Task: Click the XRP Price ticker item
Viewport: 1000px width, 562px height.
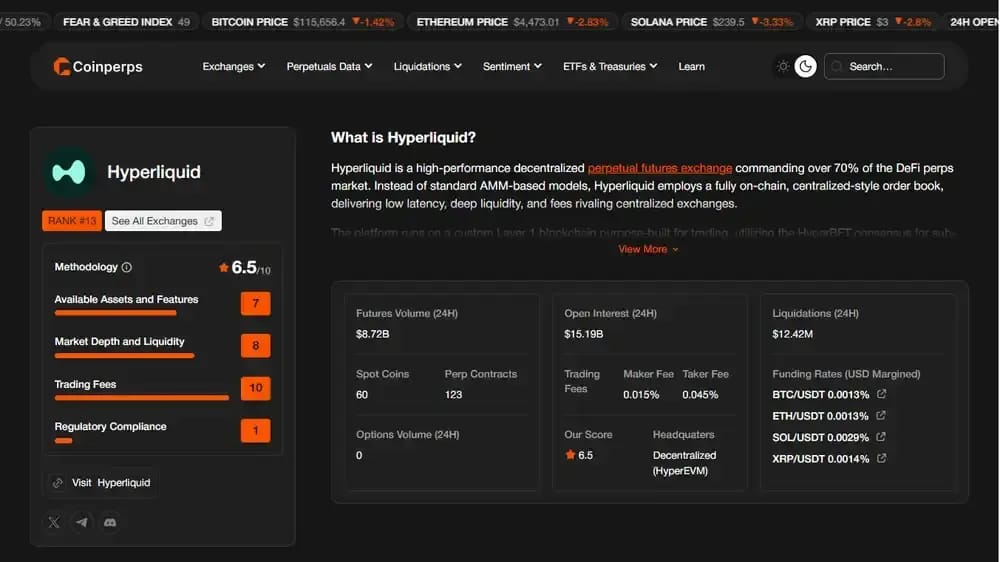Action: pyautogui.click(x=872, y=22)
